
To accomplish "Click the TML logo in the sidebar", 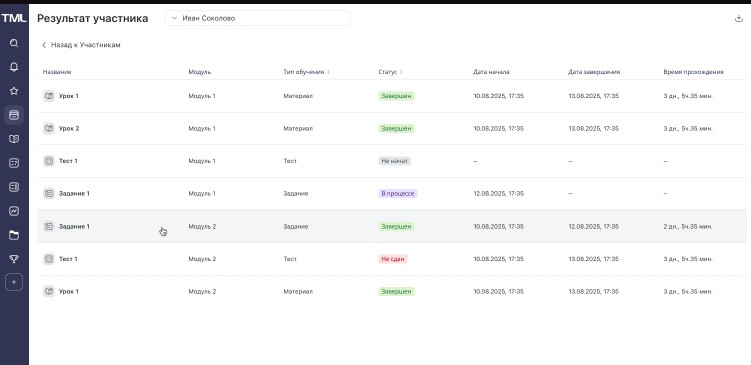I will tap(14, 18).
